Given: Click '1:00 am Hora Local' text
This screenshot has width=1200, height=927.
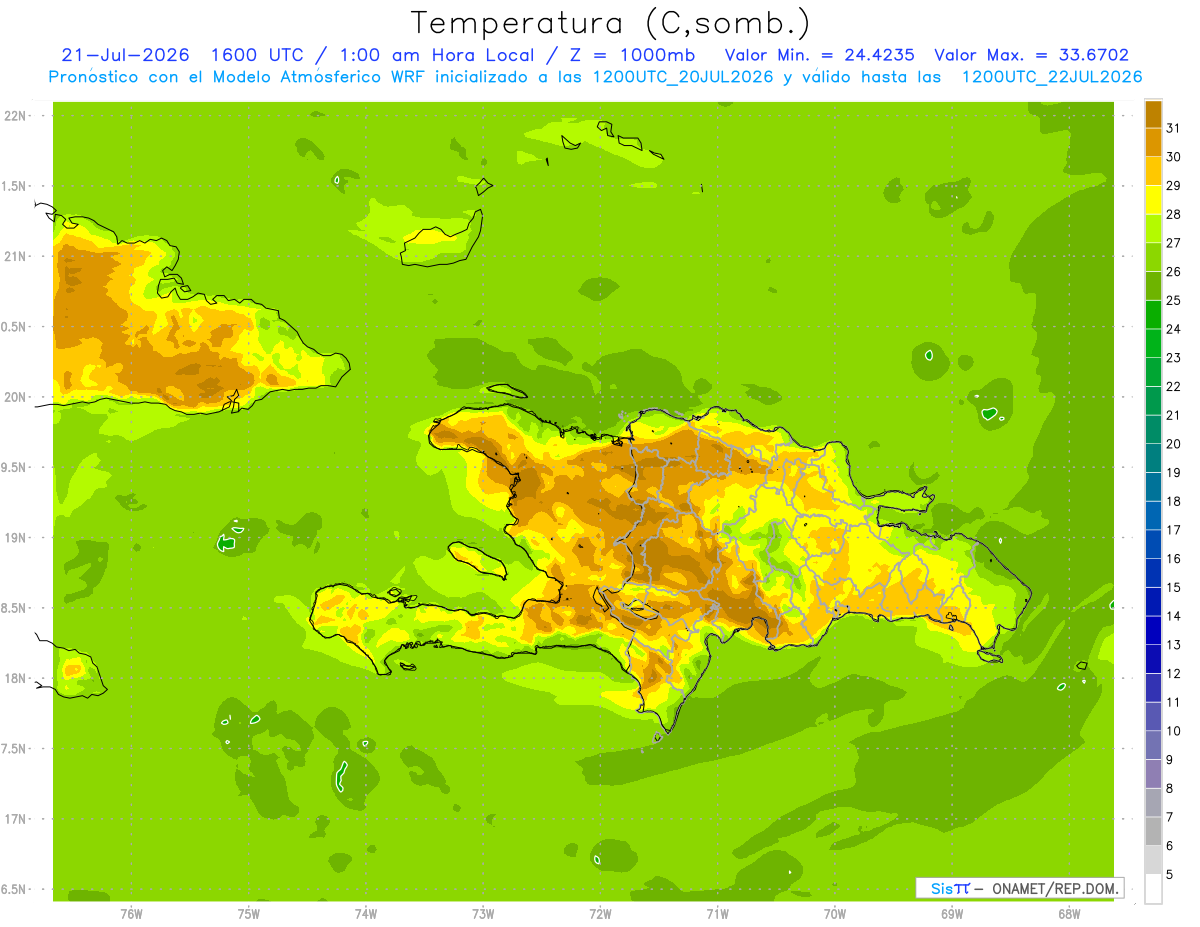Looking at the screenshot, I should click(438, 55).
